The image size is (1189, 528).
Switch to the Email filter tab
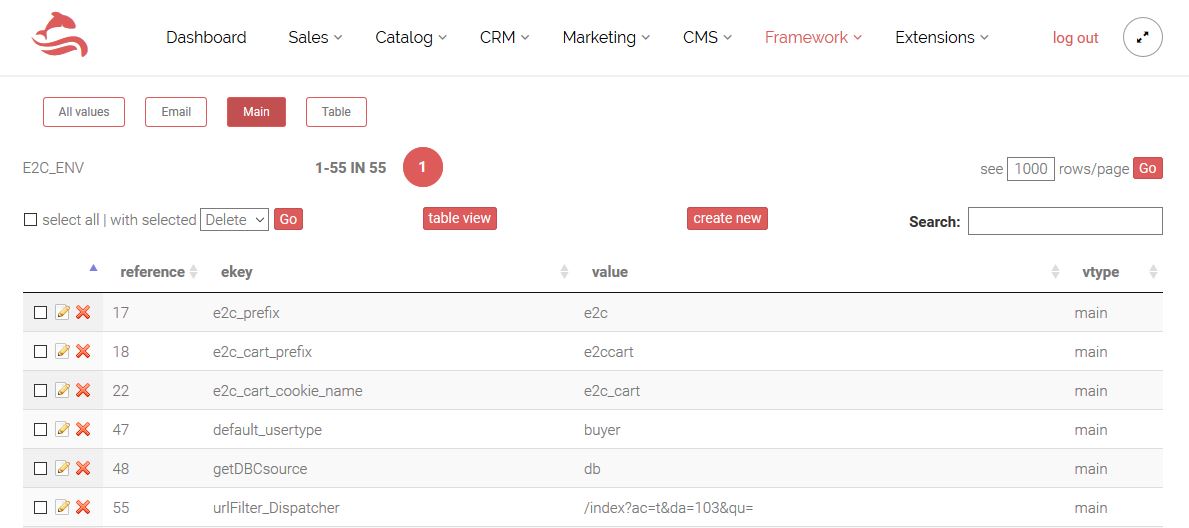click(176, 112)
